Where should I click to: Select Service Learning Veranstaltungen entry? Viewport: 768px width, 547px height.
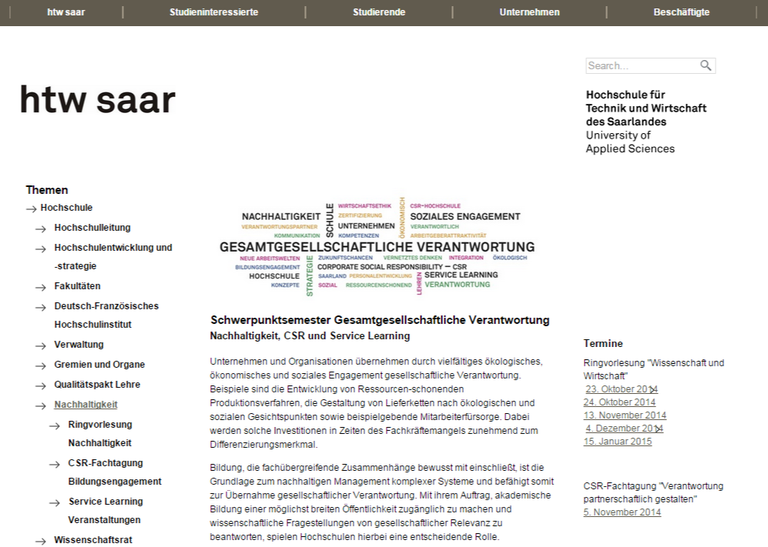pyautogui.click(x=106, y=510)
